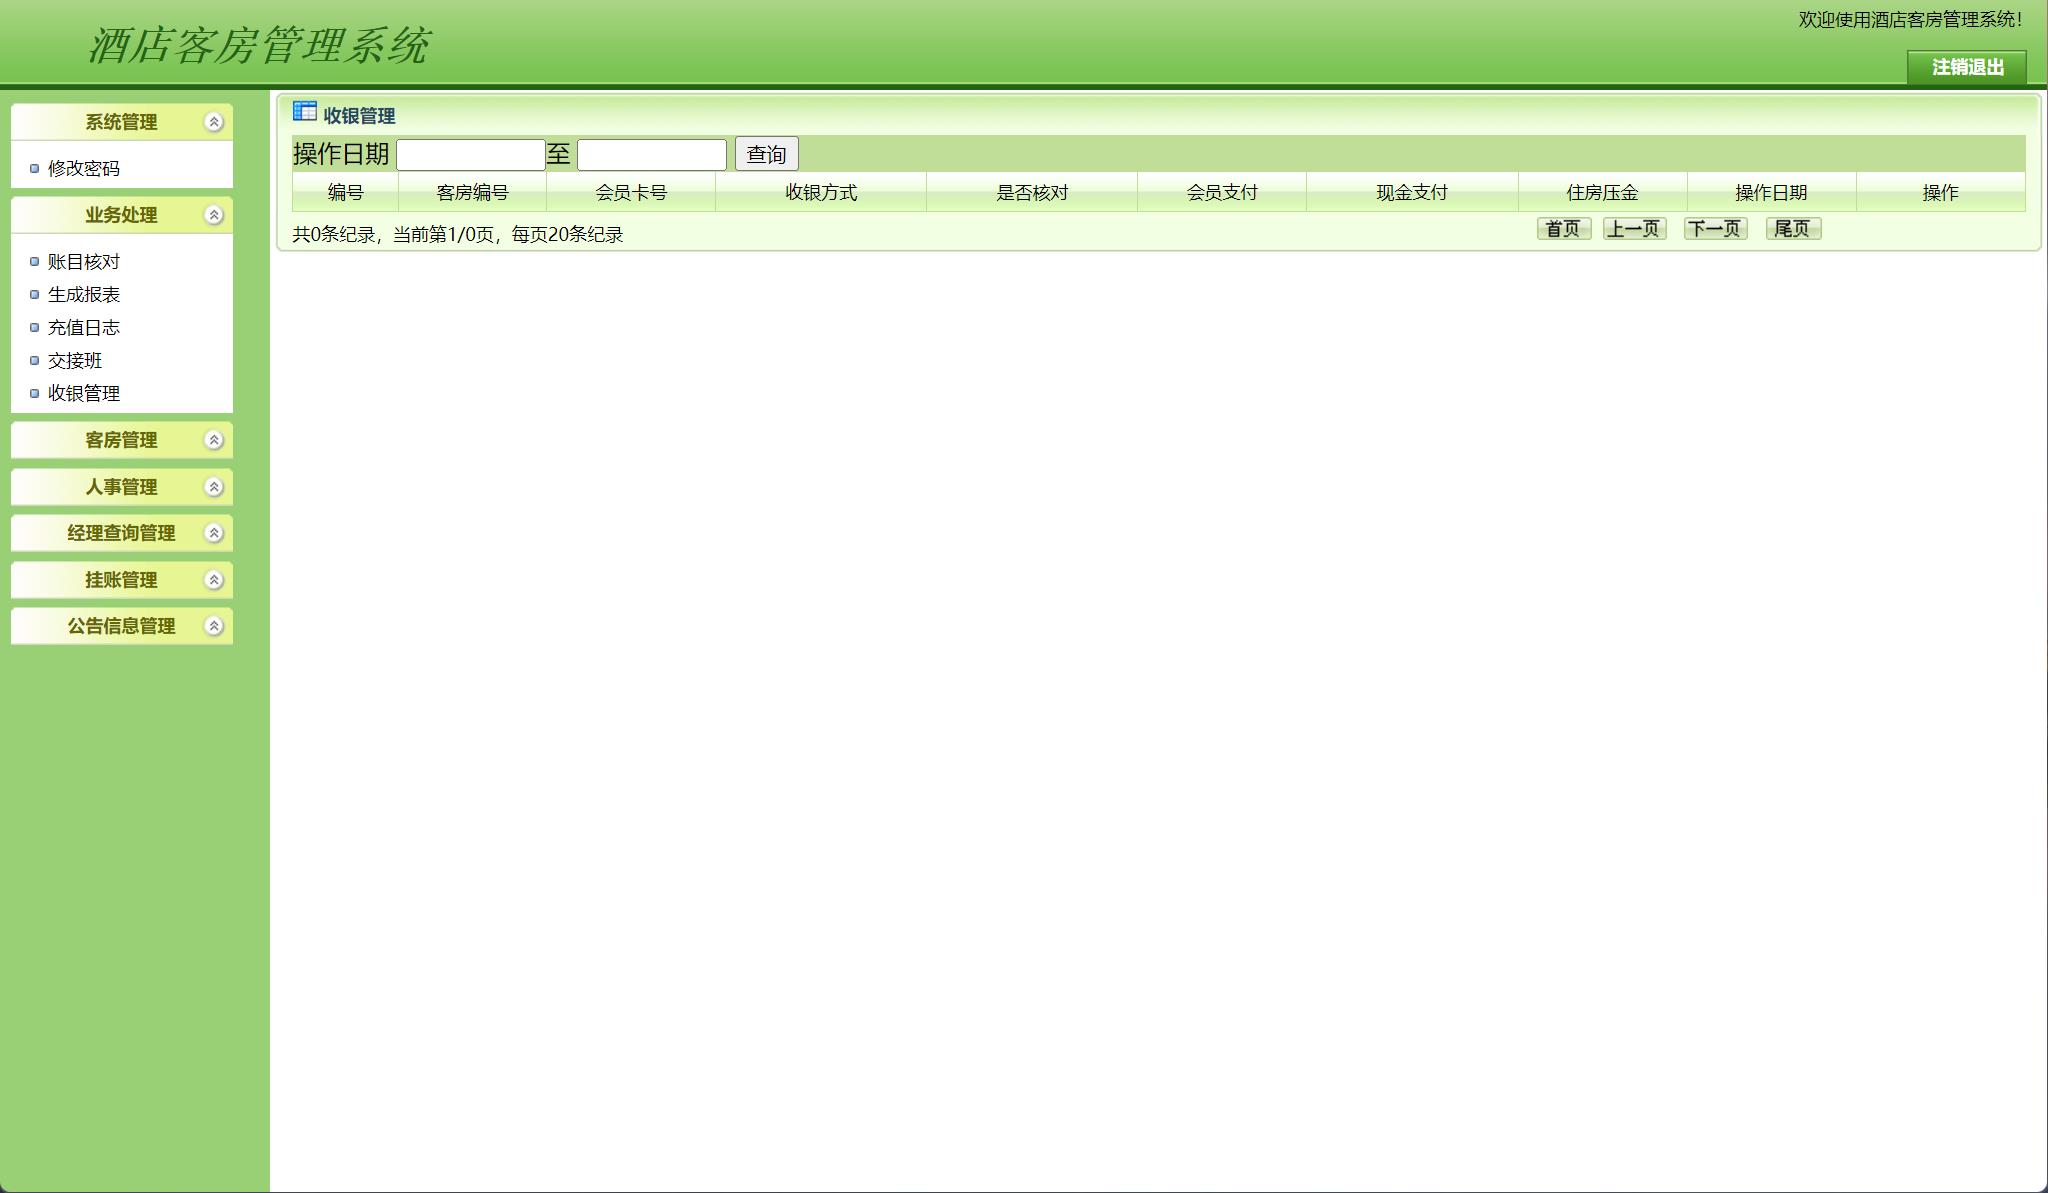Go to 尾页 last page
This screenshot has width=2048, height=1193.
pyautogui.click(x=1794, y=229)
